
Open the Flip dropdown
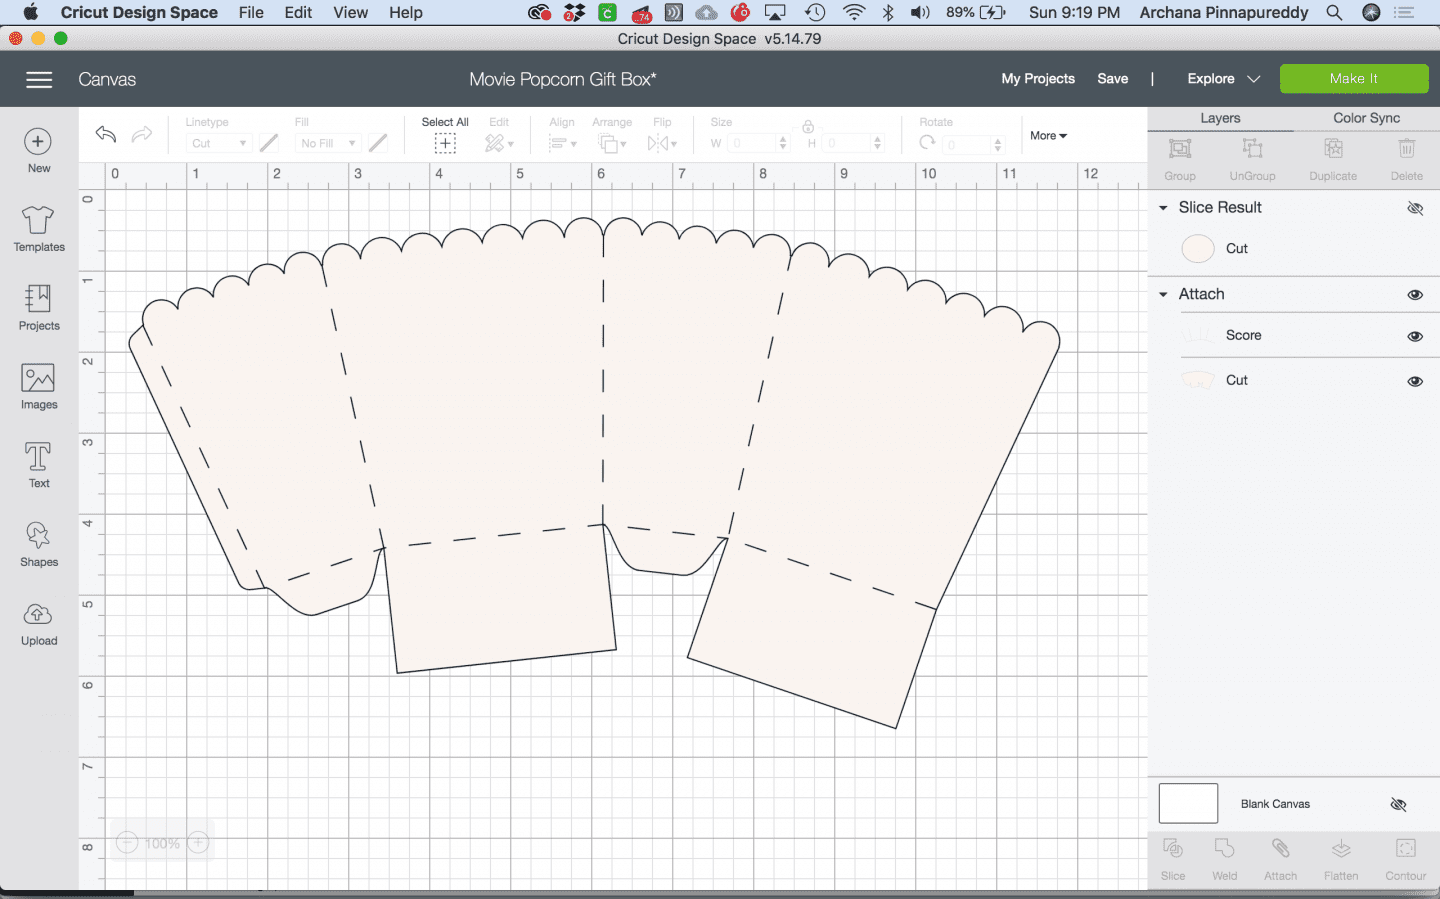point(662,144)
